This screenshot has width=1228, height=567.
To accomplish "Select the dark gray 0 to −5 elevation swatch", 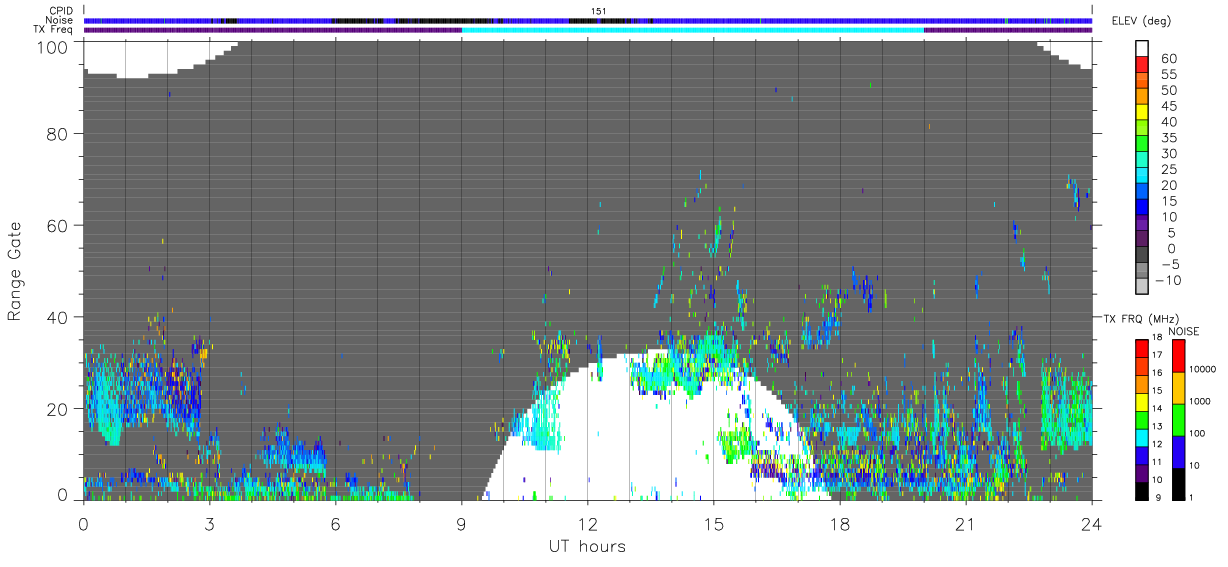I will (1142, 255).
